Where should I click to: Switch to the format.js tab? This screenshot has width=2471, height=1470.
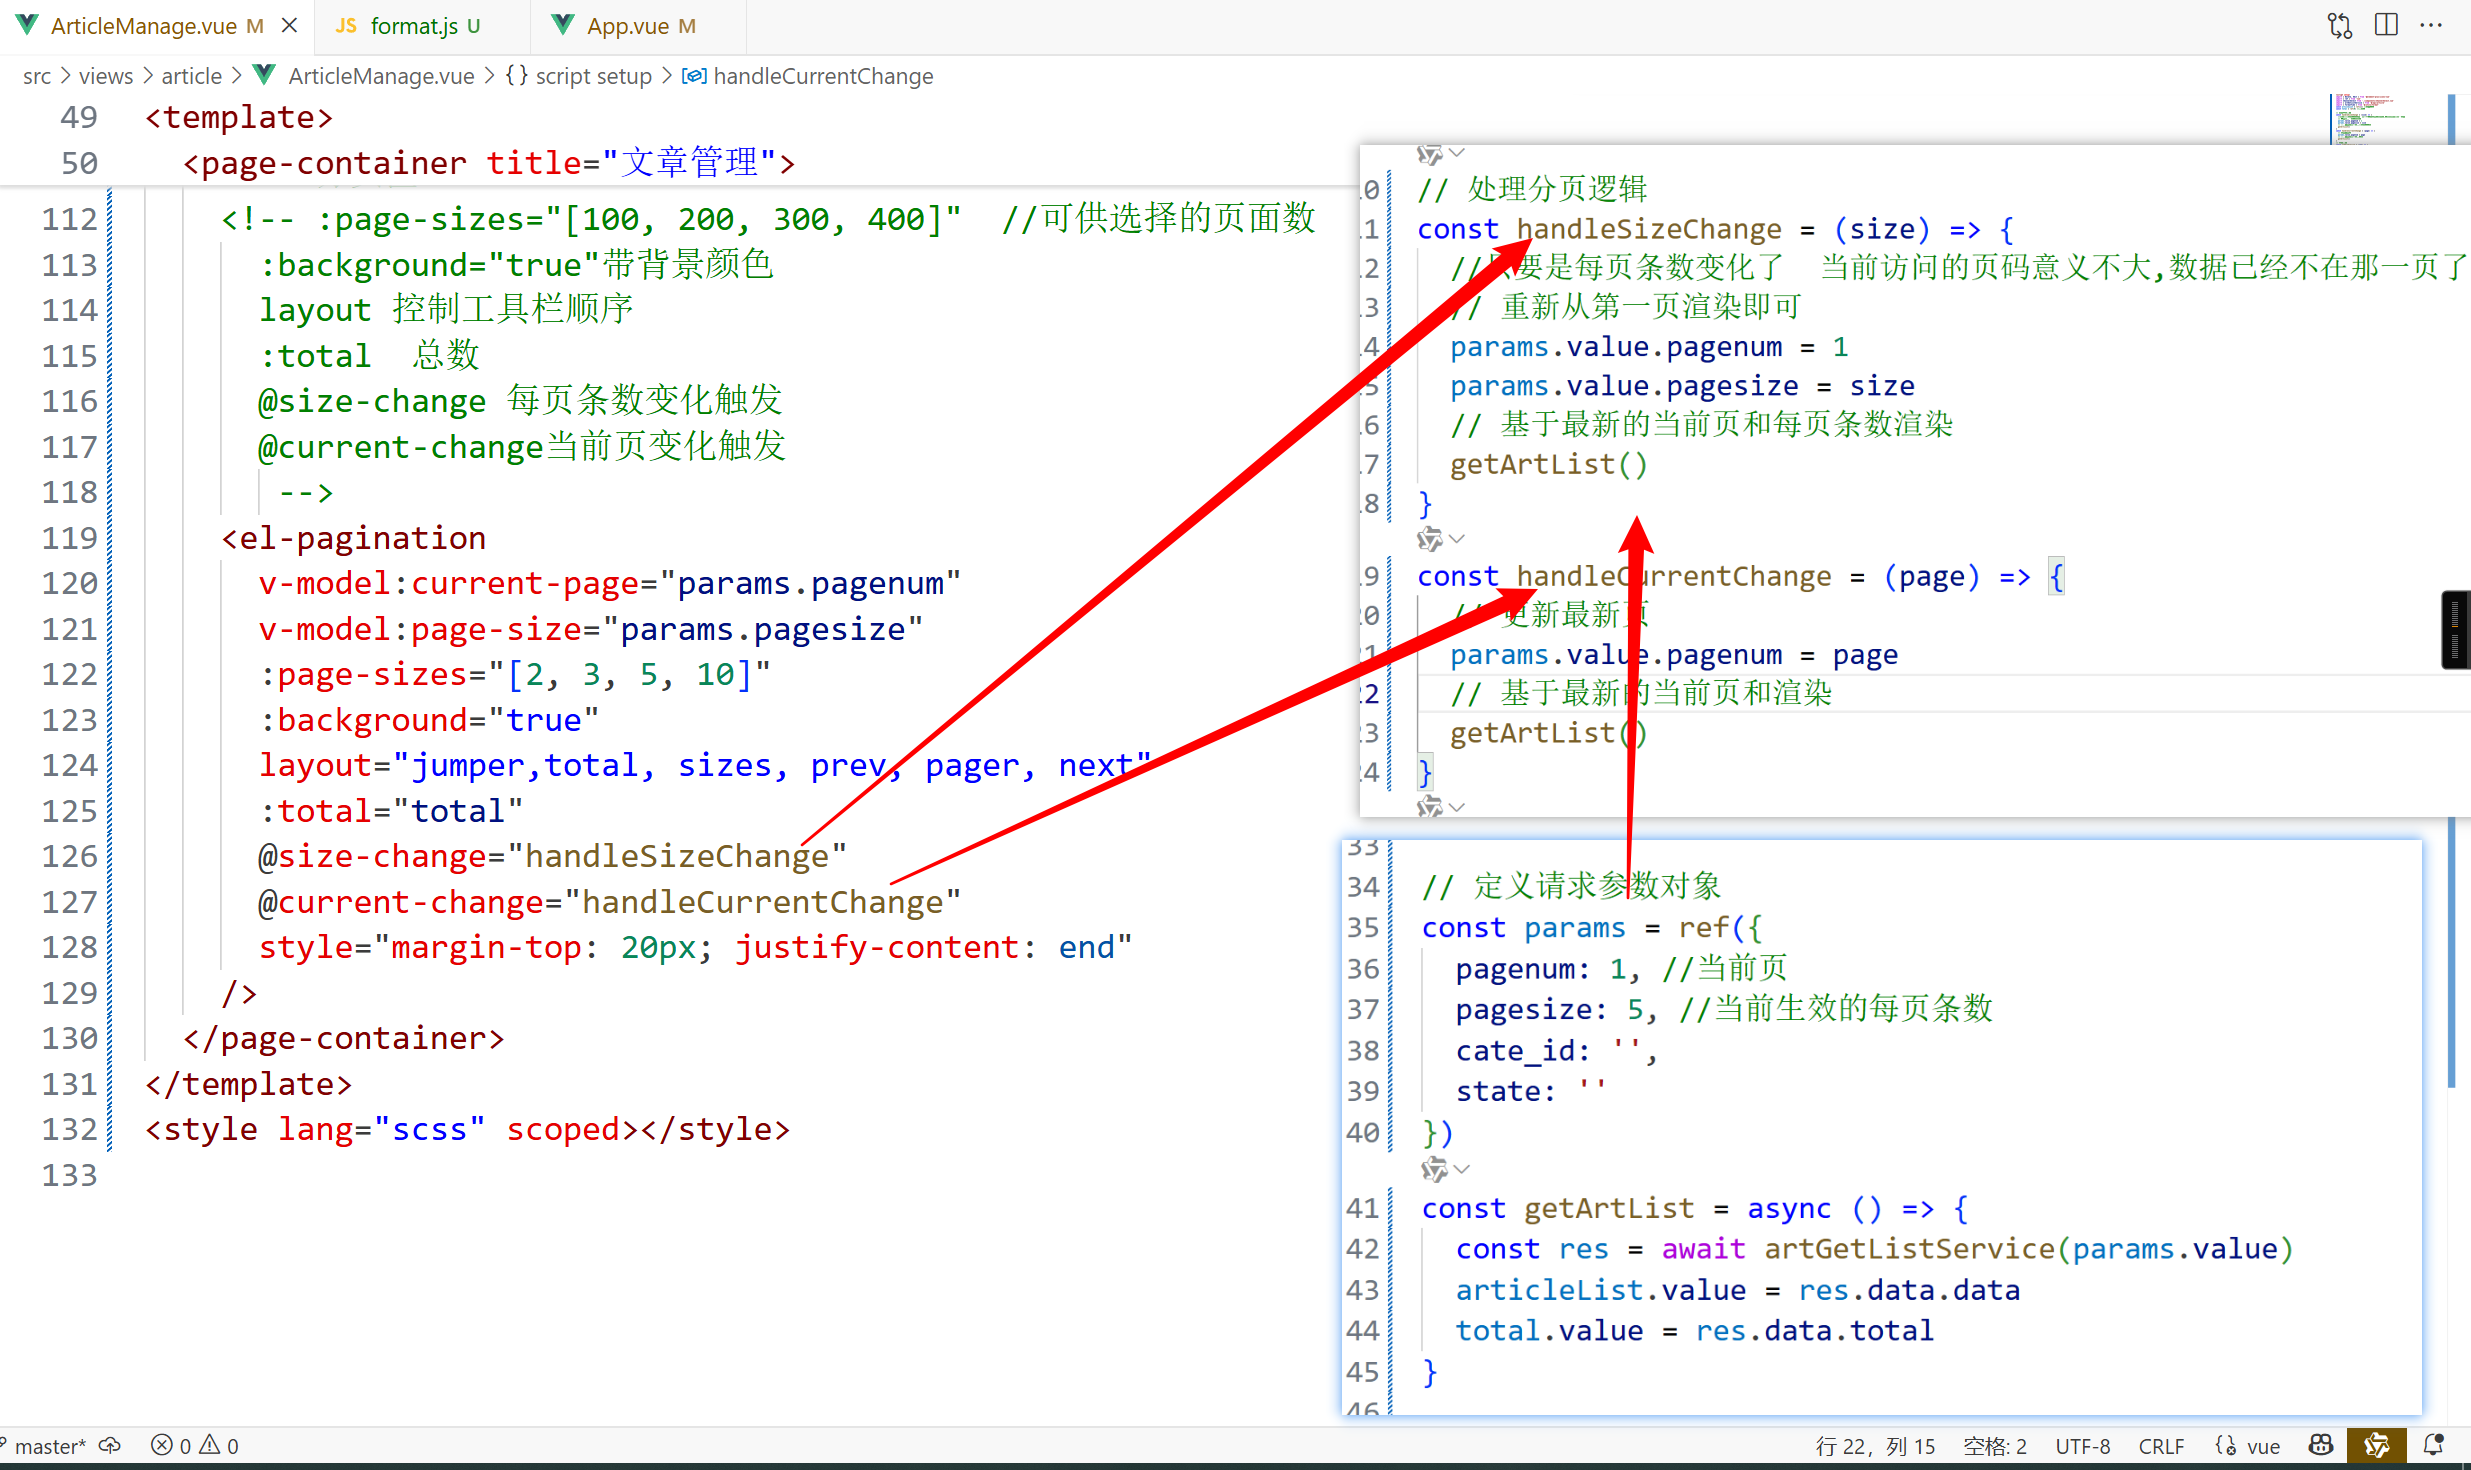click(x=413, y=26)
